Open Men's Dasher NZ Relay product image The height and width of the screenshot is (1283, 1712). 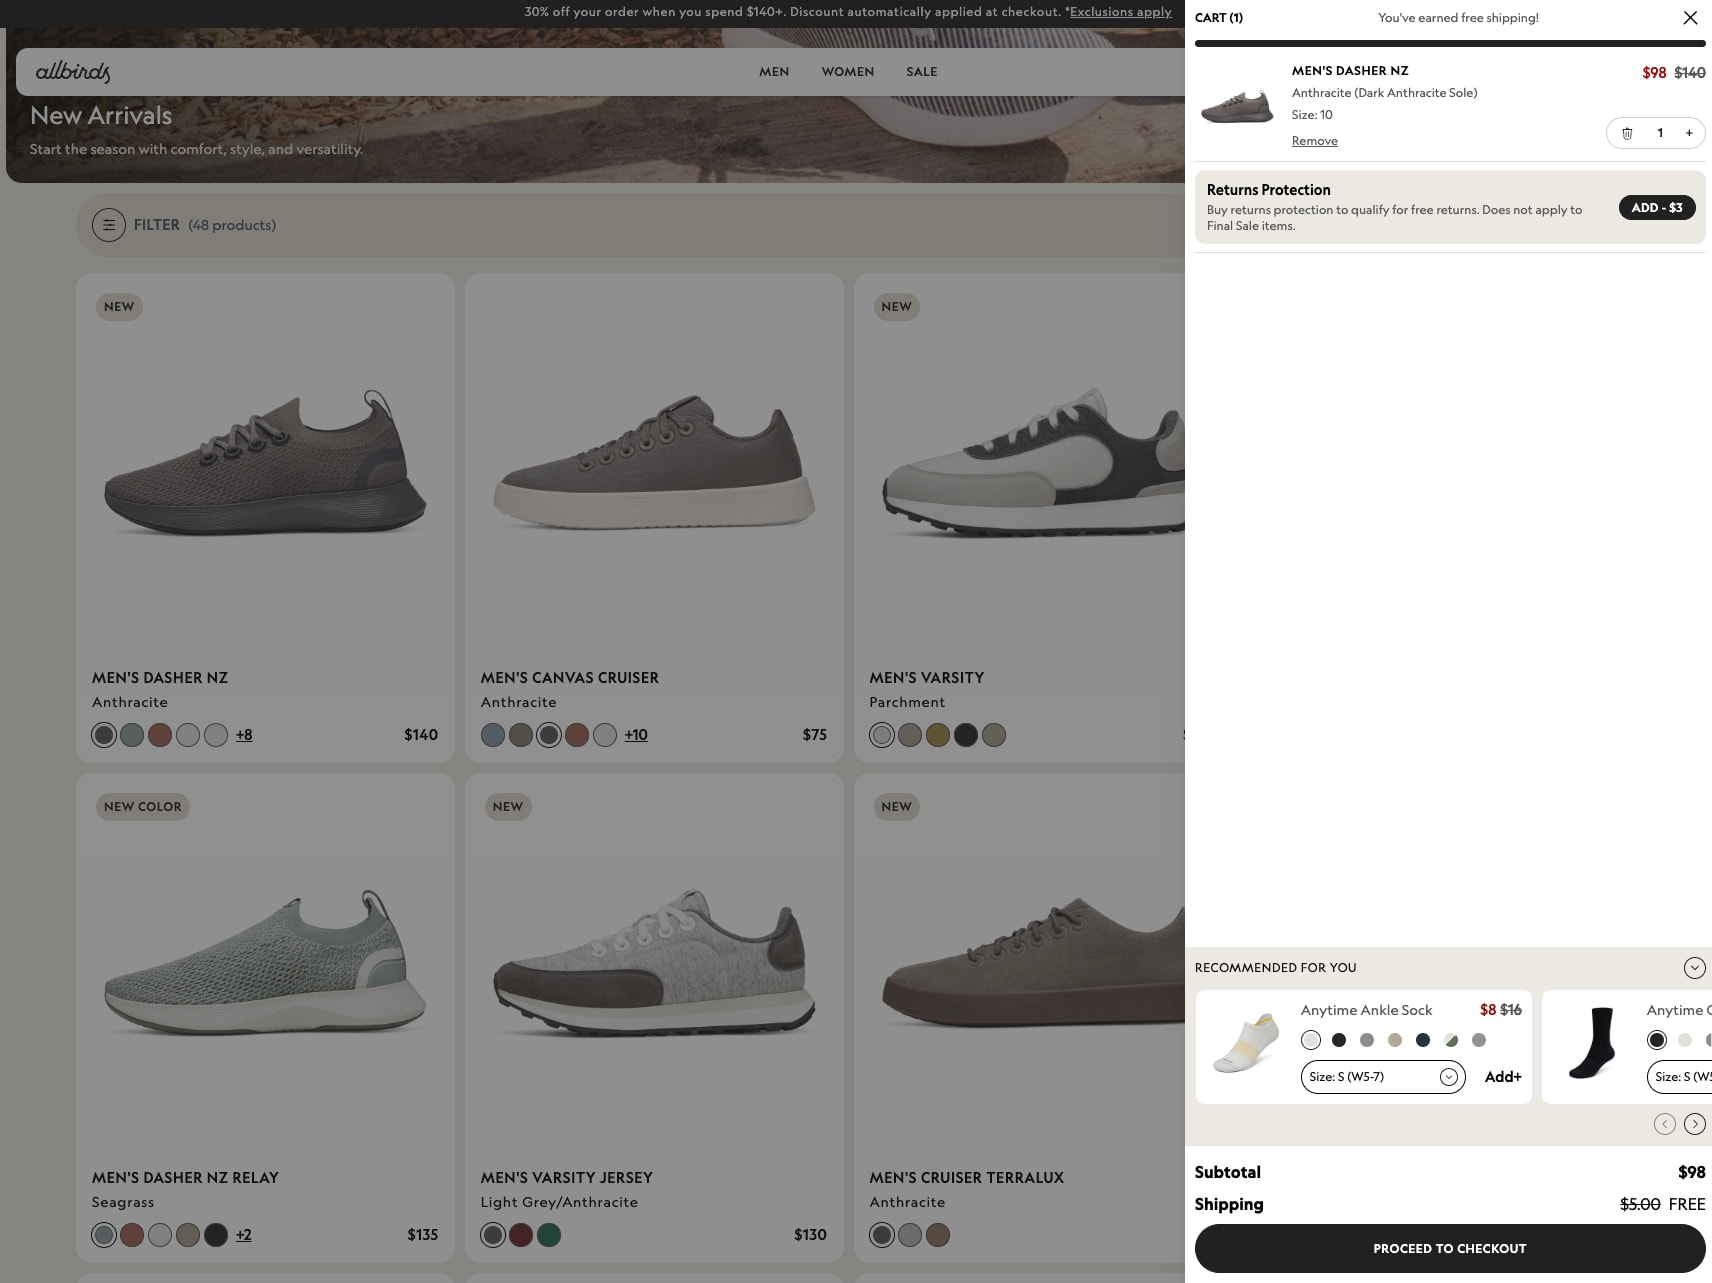(x=265, y=963)
